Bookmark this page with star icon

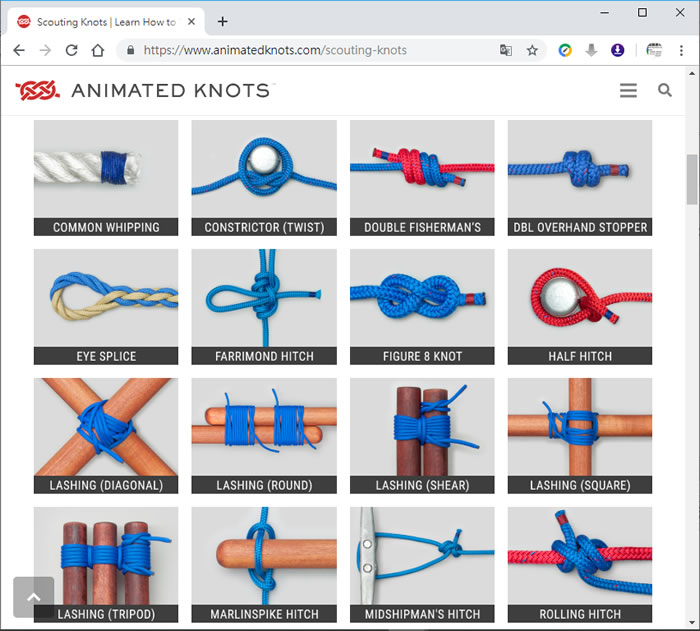click(x=533, y=50)
